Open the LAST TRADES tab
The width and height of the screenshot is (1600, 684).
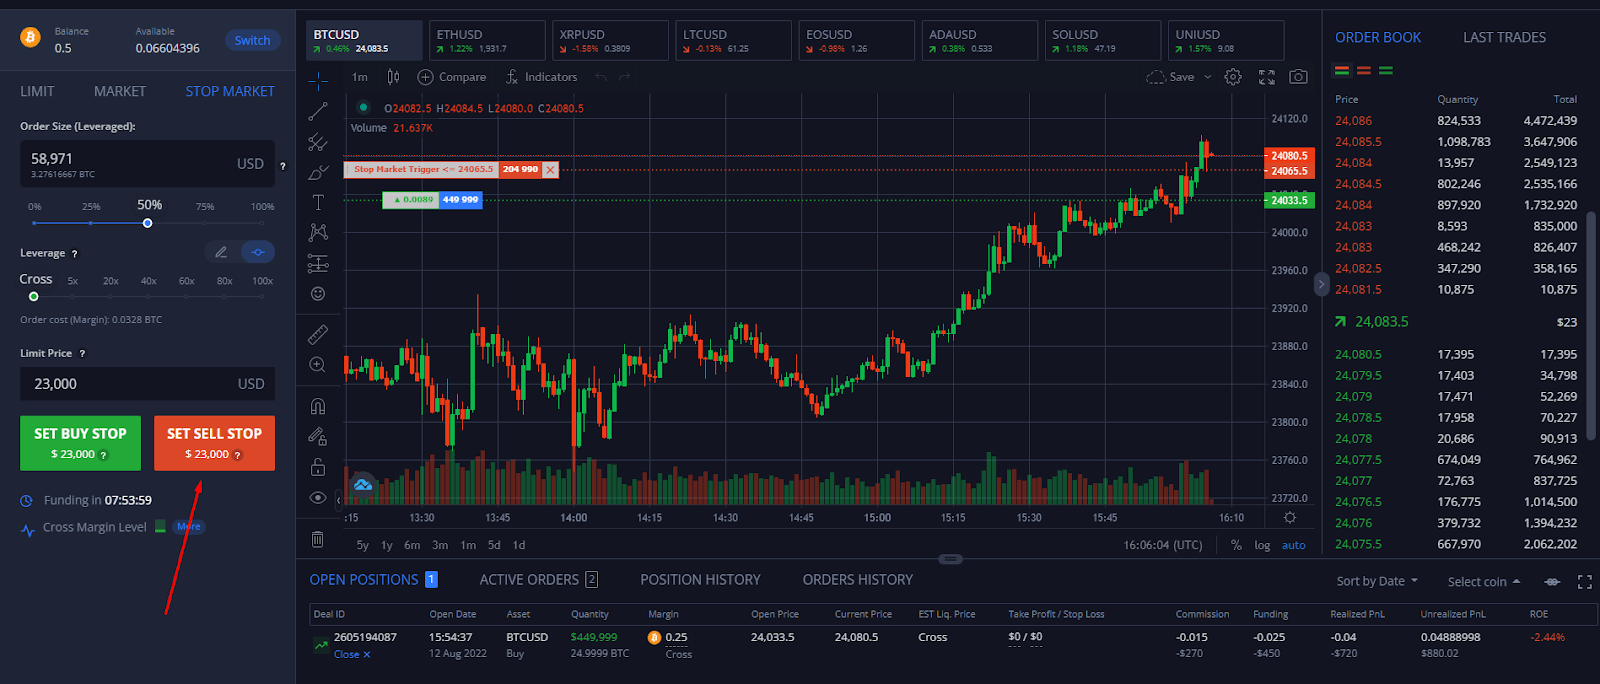point(1504,37)
